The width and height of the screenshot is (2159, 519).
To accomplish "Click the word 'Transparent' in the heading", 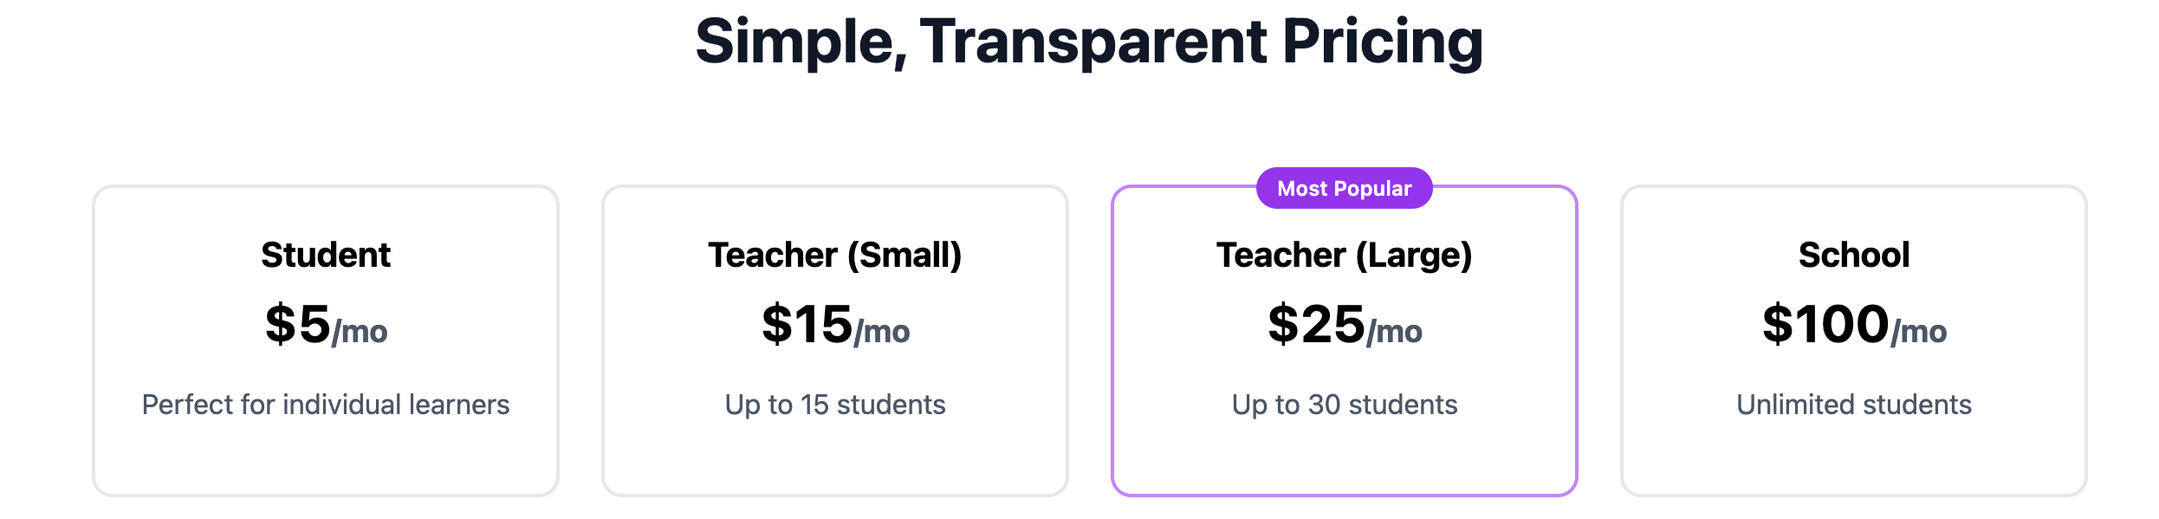I will coord(1093,42).
